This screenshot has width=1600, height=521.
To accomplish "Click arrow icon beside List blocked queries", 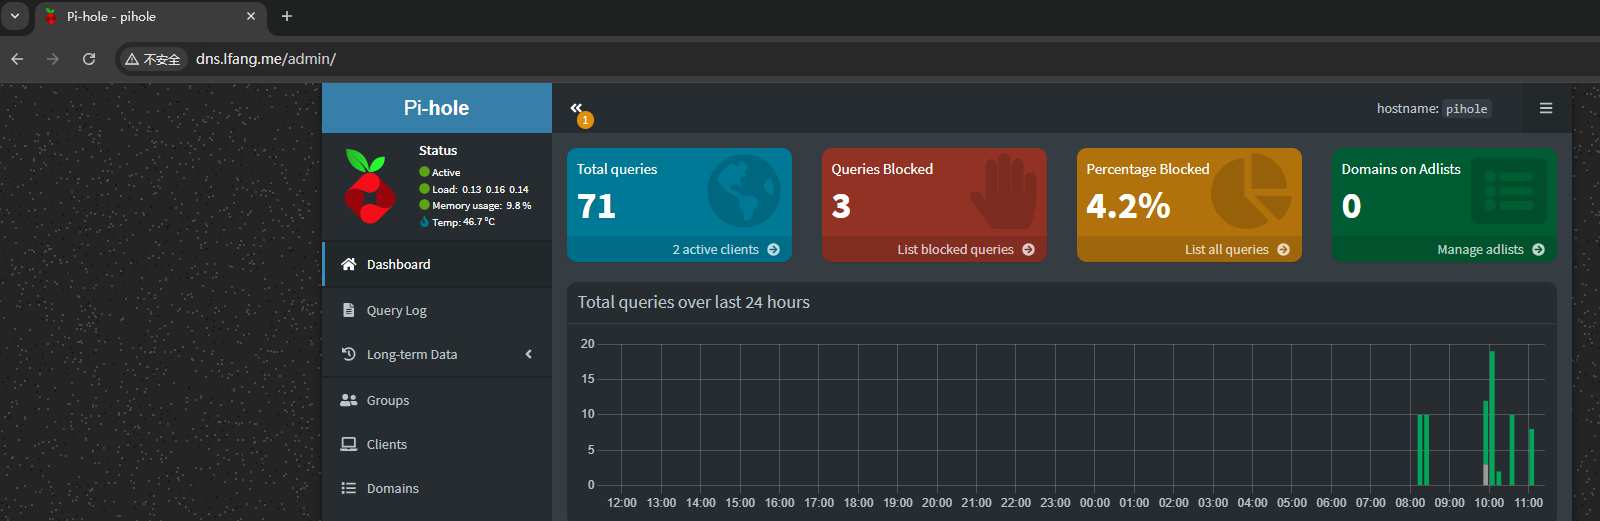I will [1028, 250].
